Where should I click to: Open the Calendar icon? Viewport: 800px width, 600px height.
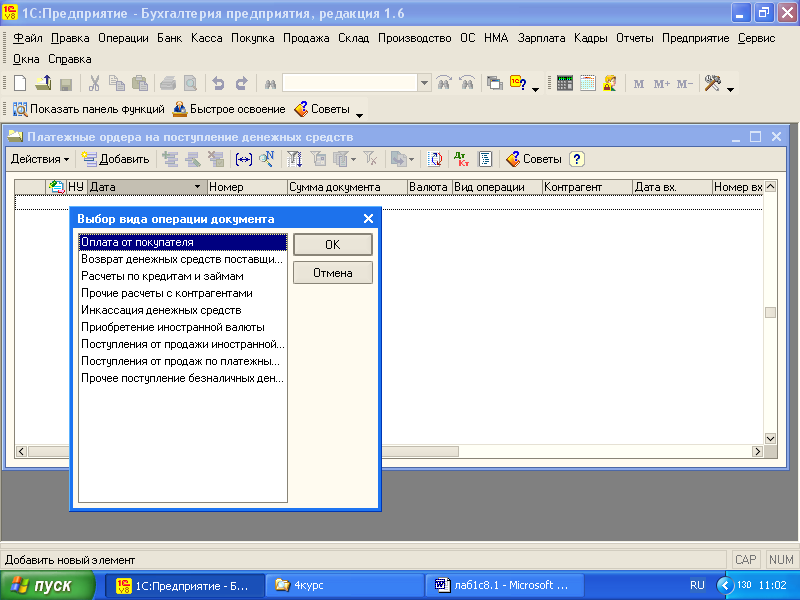(x=588, y=83)
